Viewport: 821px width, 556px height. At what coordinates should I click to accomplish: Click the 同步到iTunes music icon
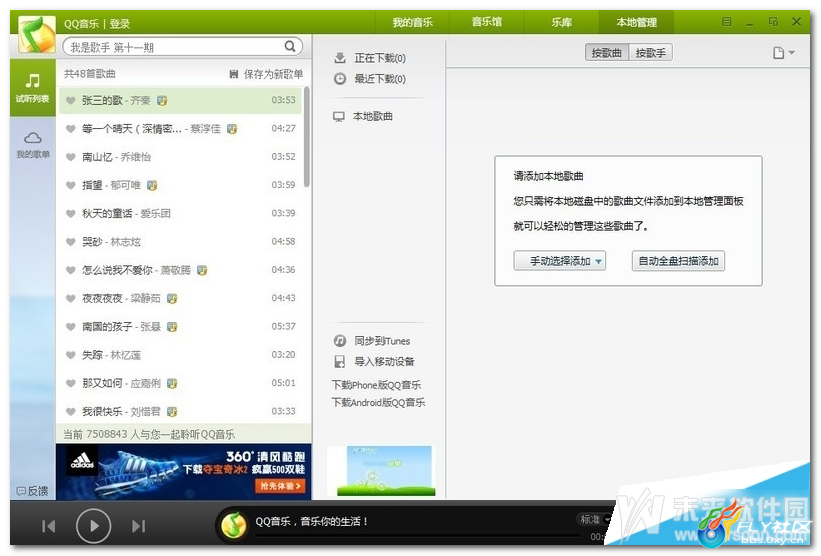[340, 341]
